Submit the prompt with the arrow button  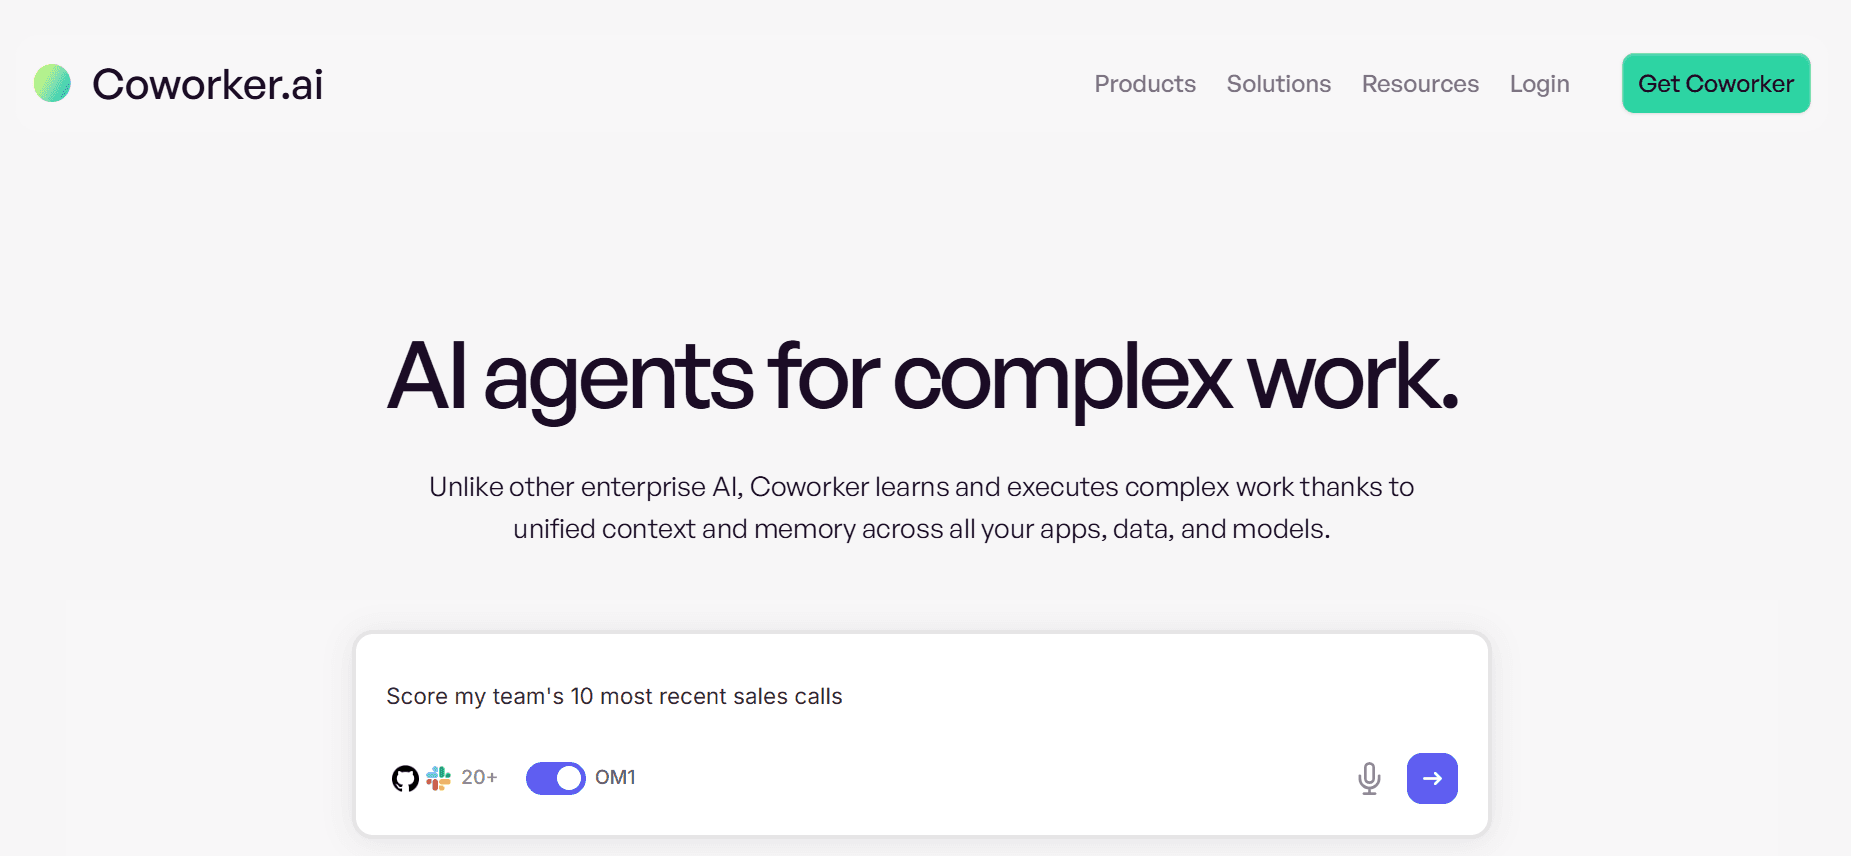tap(1432, 778)
